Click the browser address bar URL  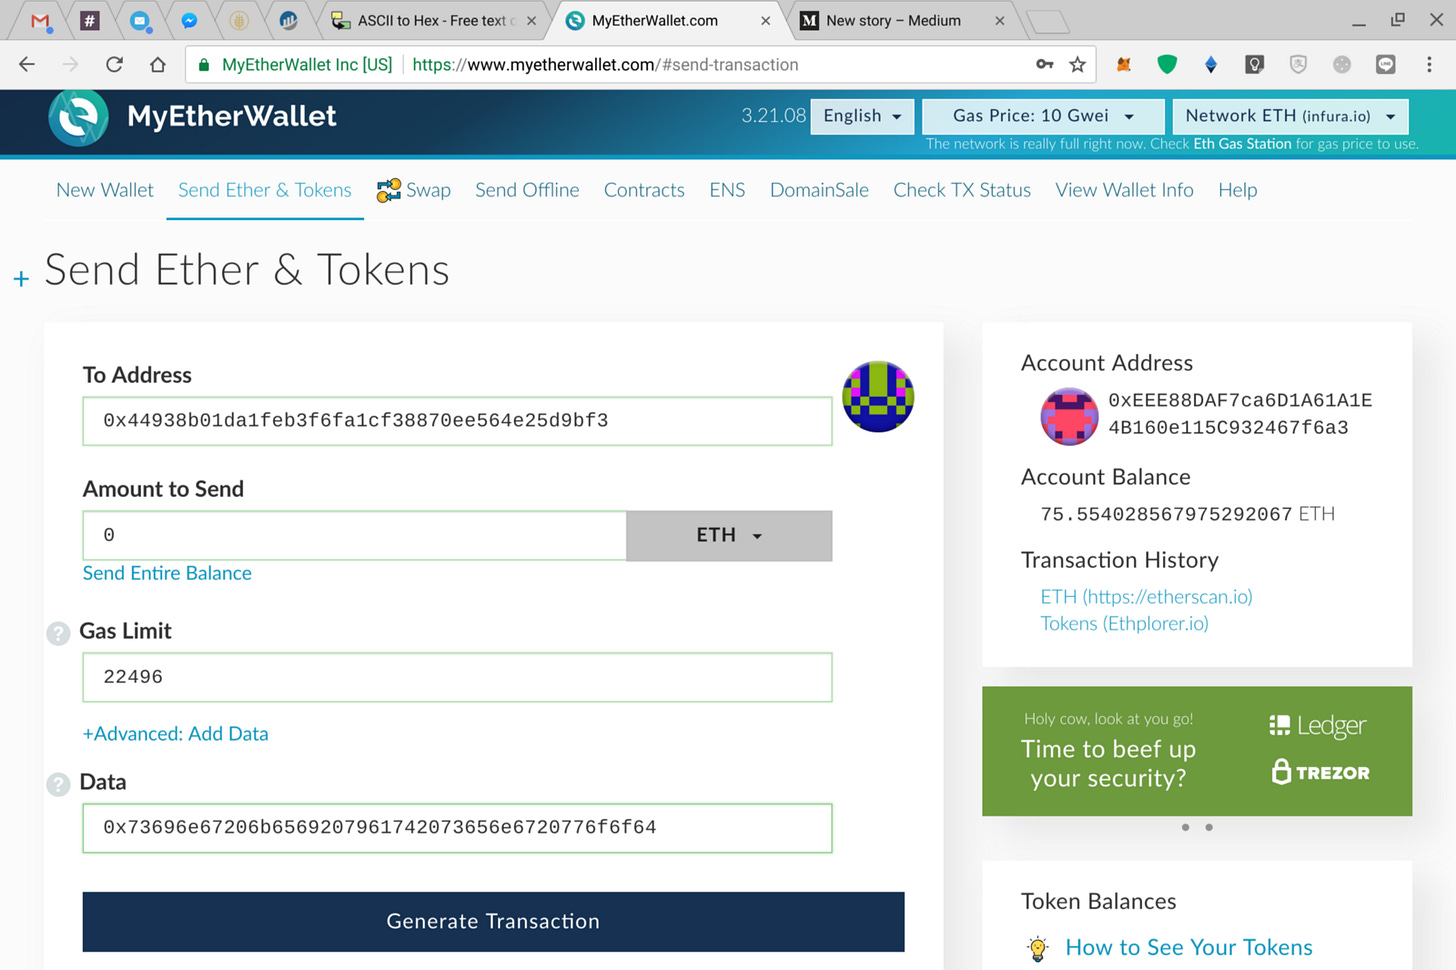[605, 64]
